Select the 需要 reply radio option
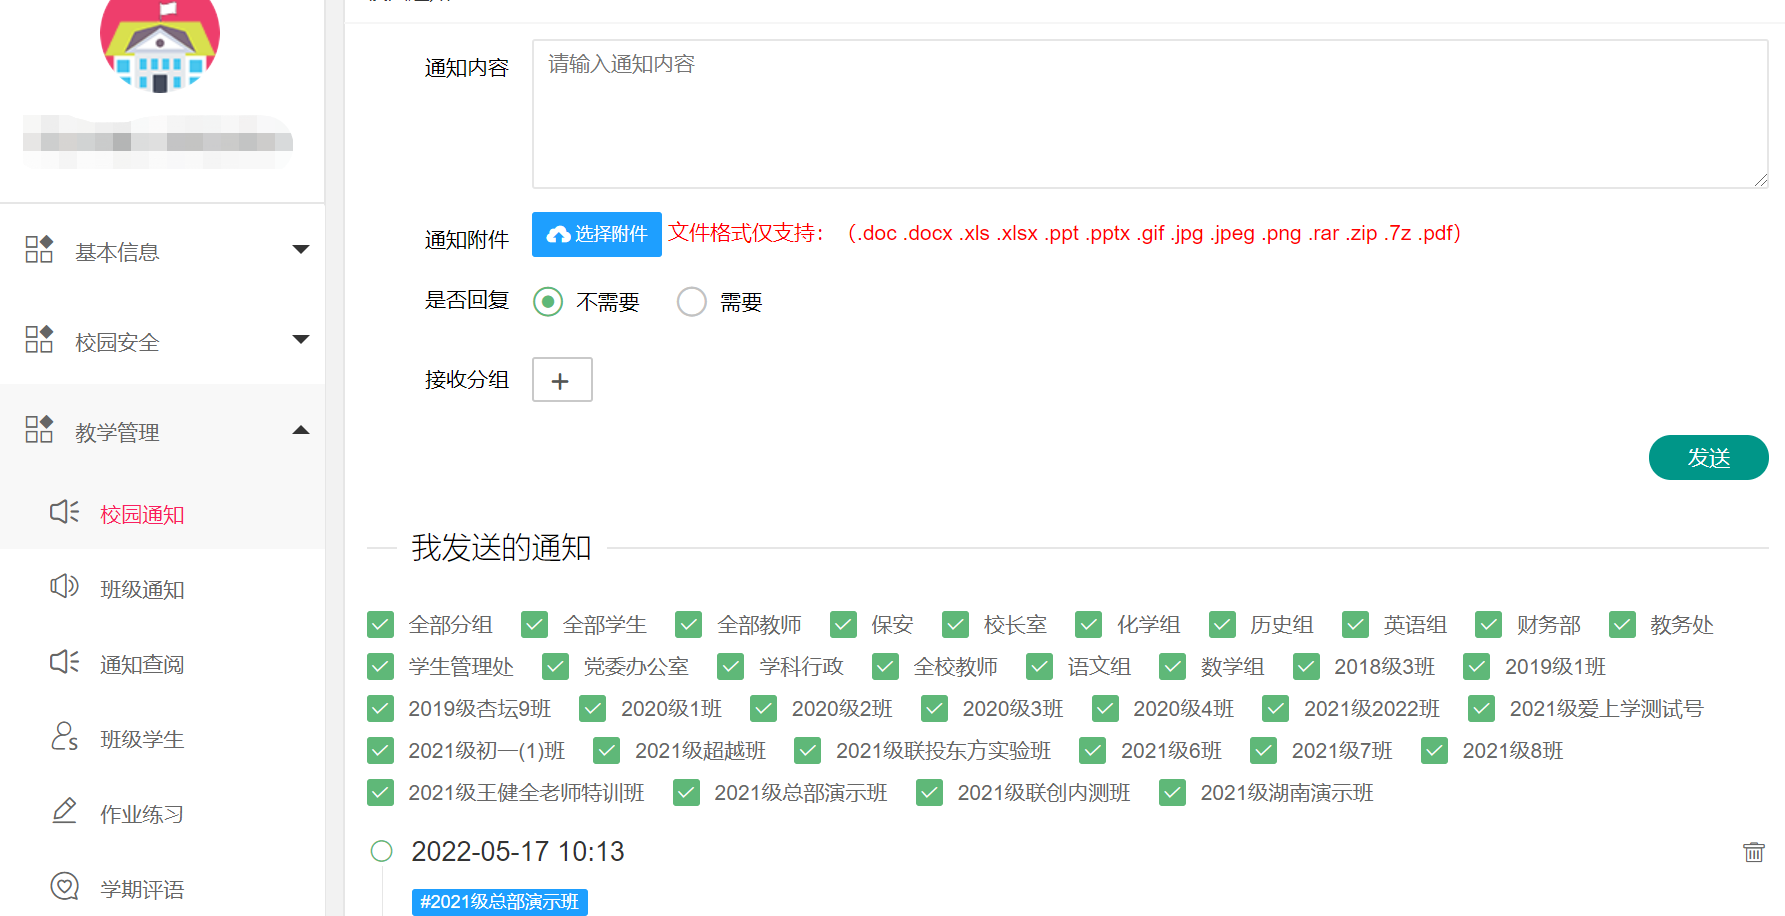Screen dimensions: 1785x916 [691, 302]
